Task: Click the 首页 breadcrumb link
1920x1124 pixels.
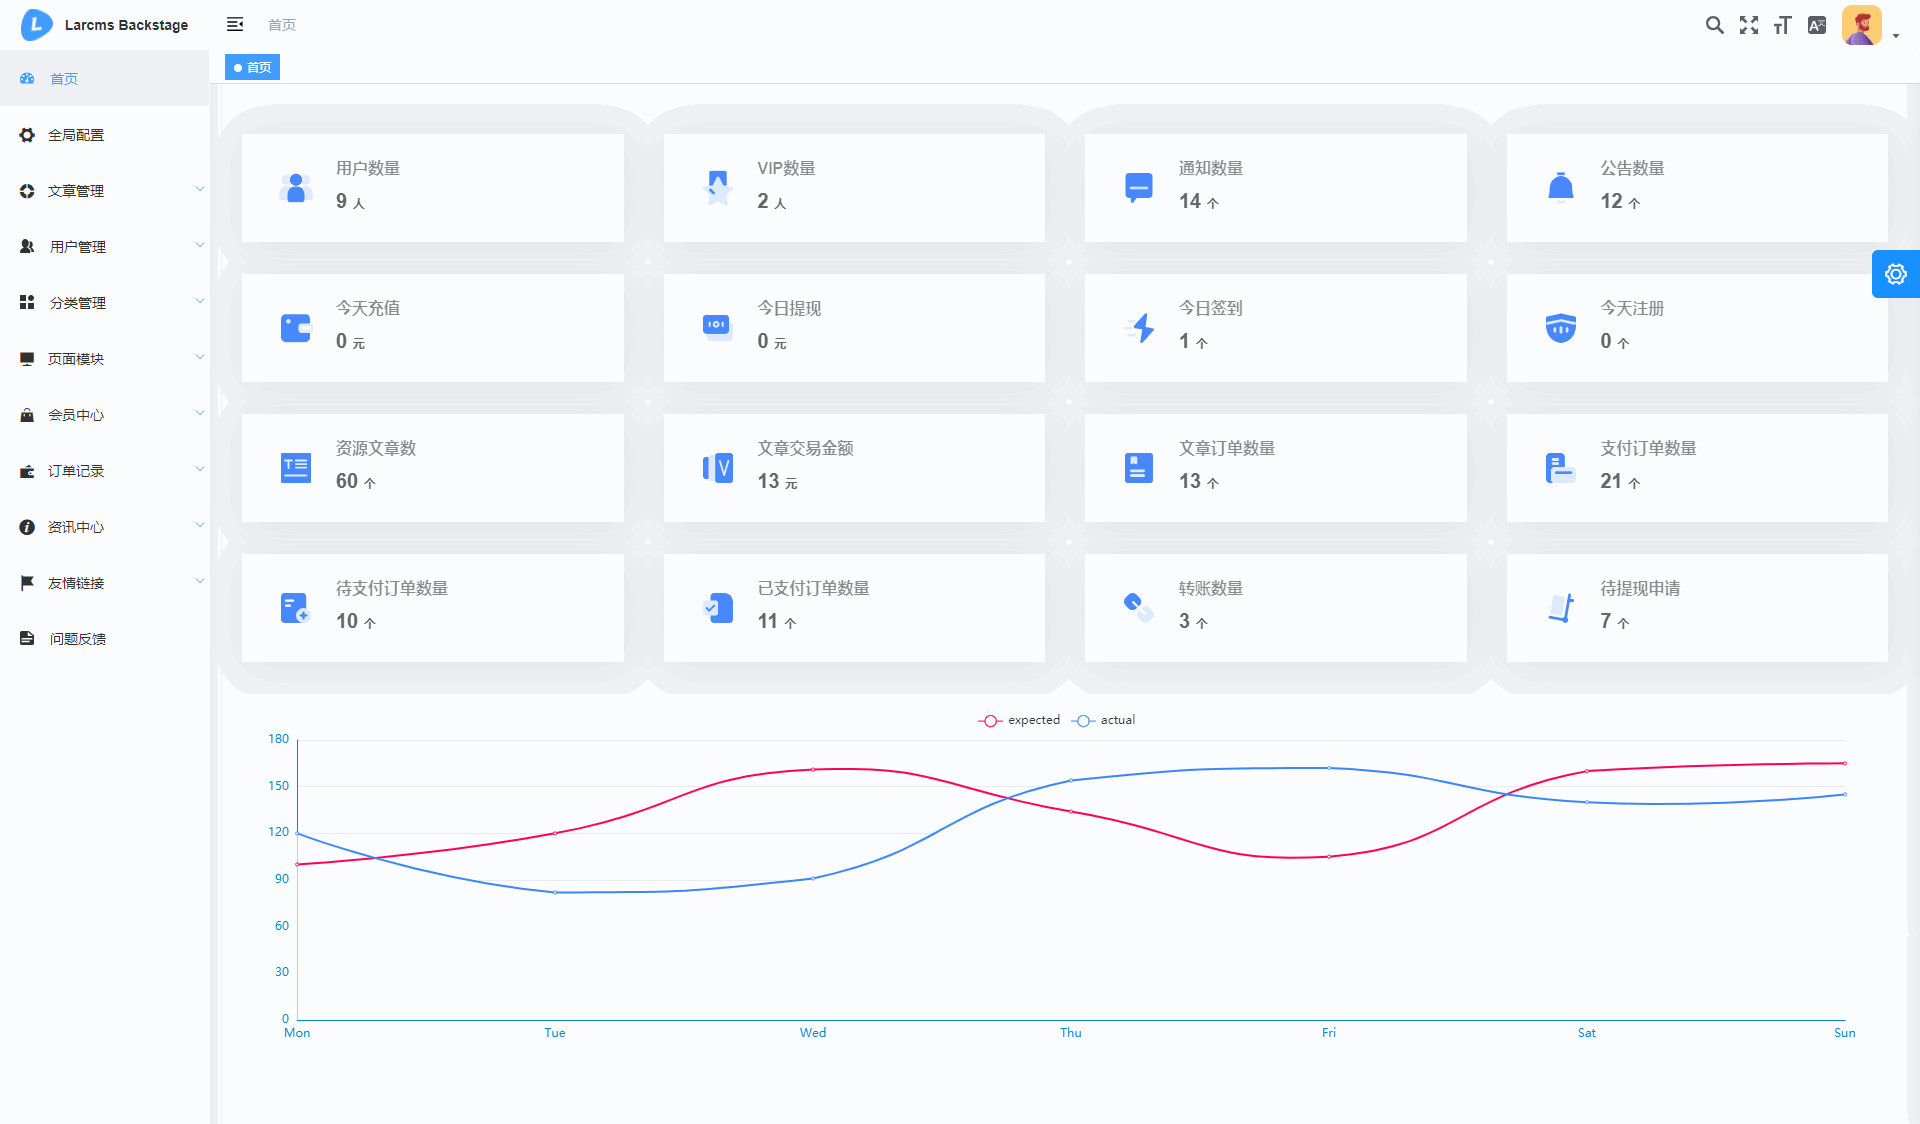Action: (282, 25)
